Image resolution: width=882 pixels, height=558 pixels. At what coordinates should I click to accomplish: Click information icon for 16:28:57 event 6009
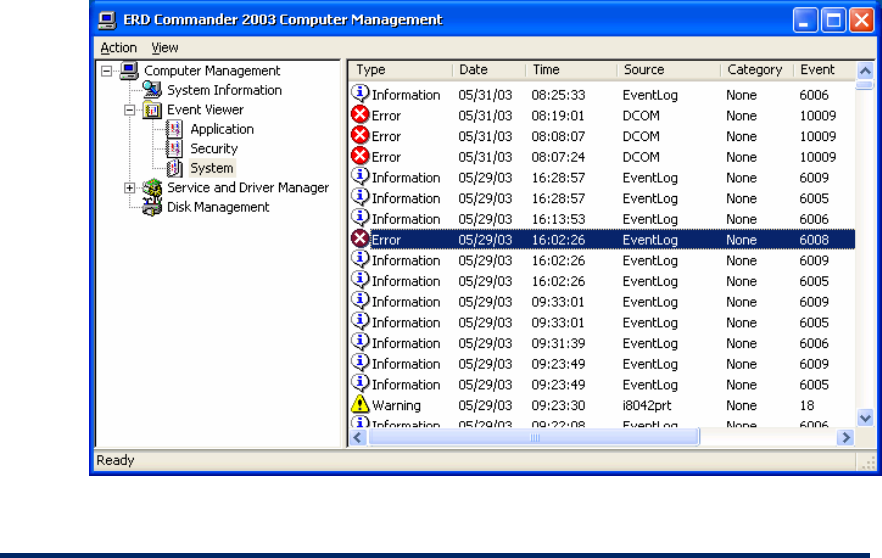coord(360,177)
